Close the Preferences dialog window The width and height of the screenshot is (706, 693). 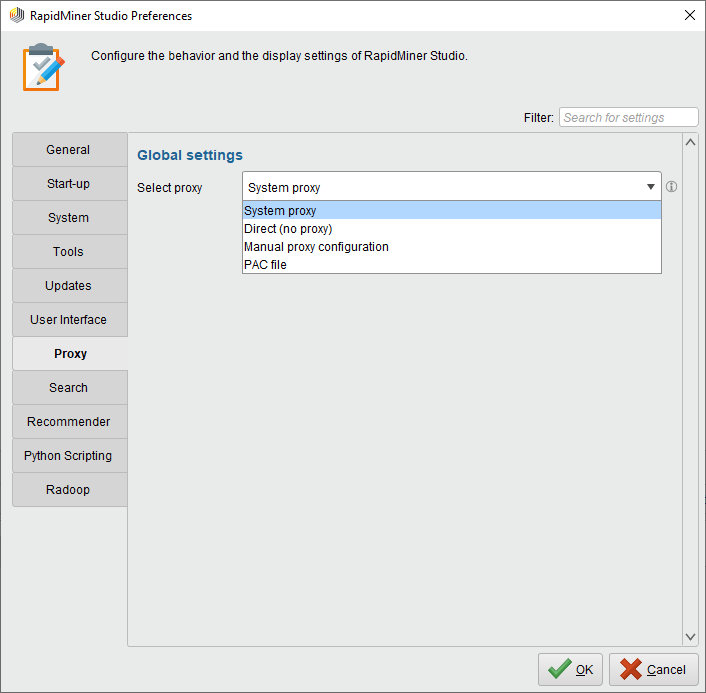pyautogui.click(x=689, y=15)
